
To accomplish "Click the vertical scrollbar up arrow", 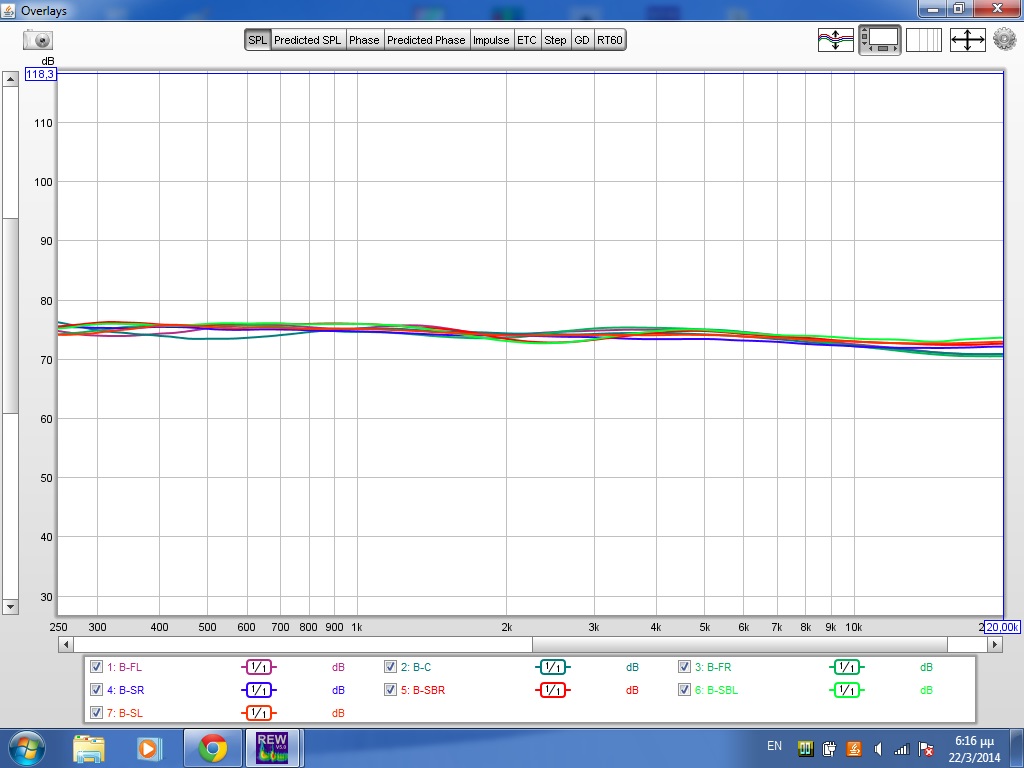I will click(10, 78).
